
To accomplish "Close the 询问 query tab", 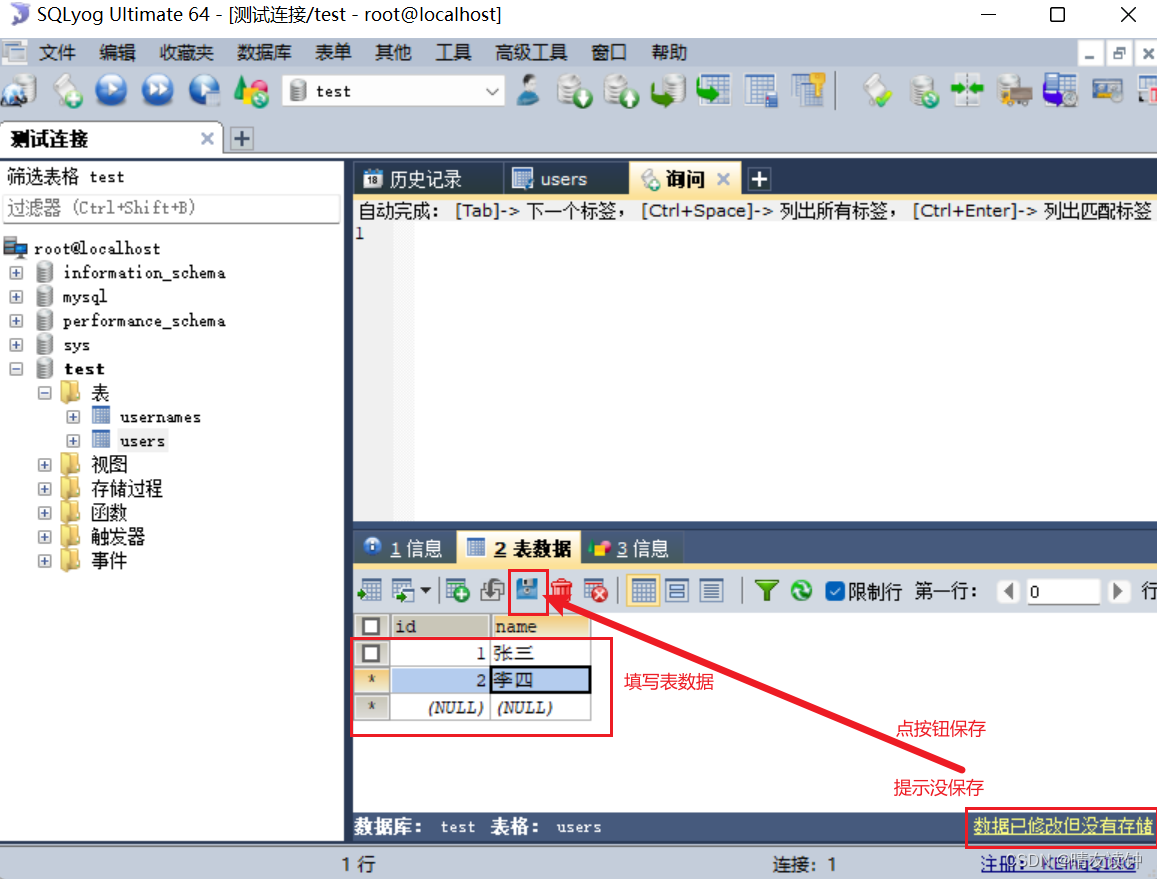I will click(723, 179).
